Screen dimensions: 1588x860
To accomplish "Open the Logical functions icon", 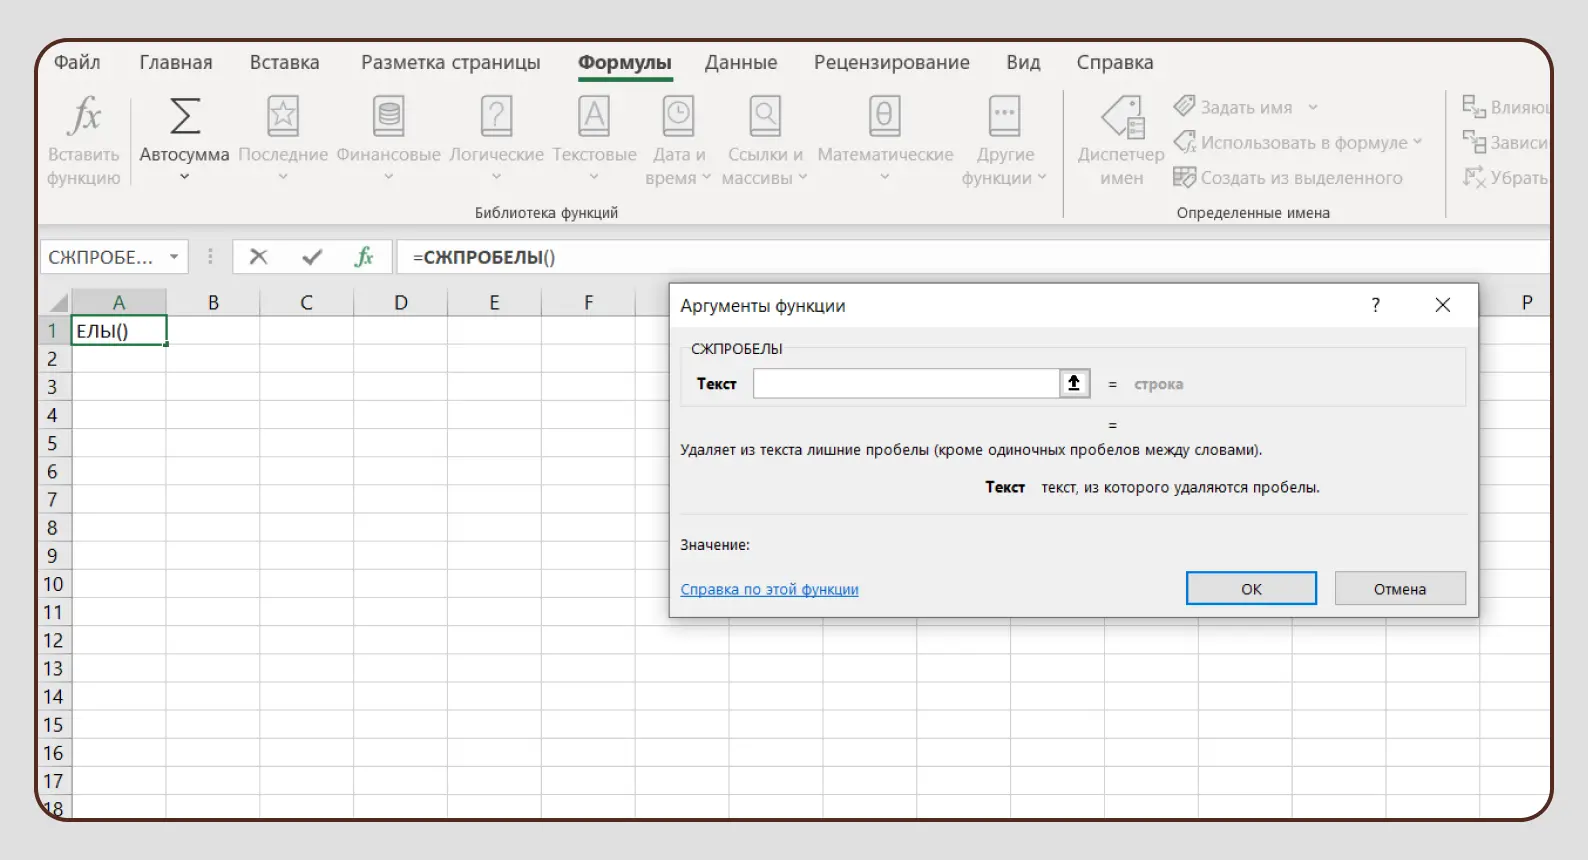I will [x=496, y=116].
